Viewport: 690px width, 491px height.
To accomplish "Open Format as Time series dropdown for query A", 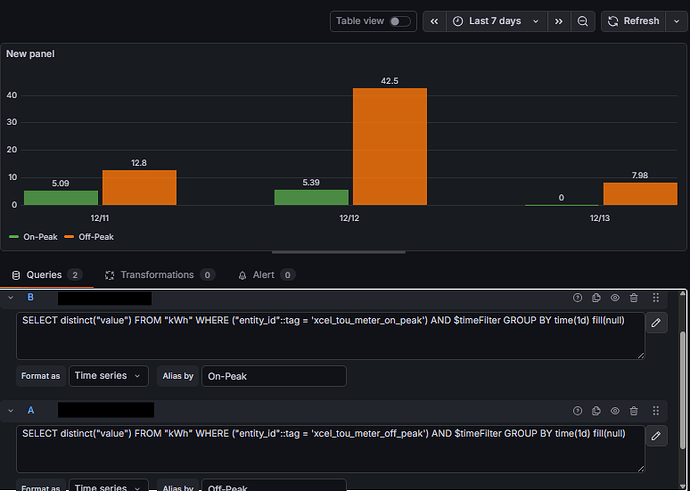I will tap(108, 486).
